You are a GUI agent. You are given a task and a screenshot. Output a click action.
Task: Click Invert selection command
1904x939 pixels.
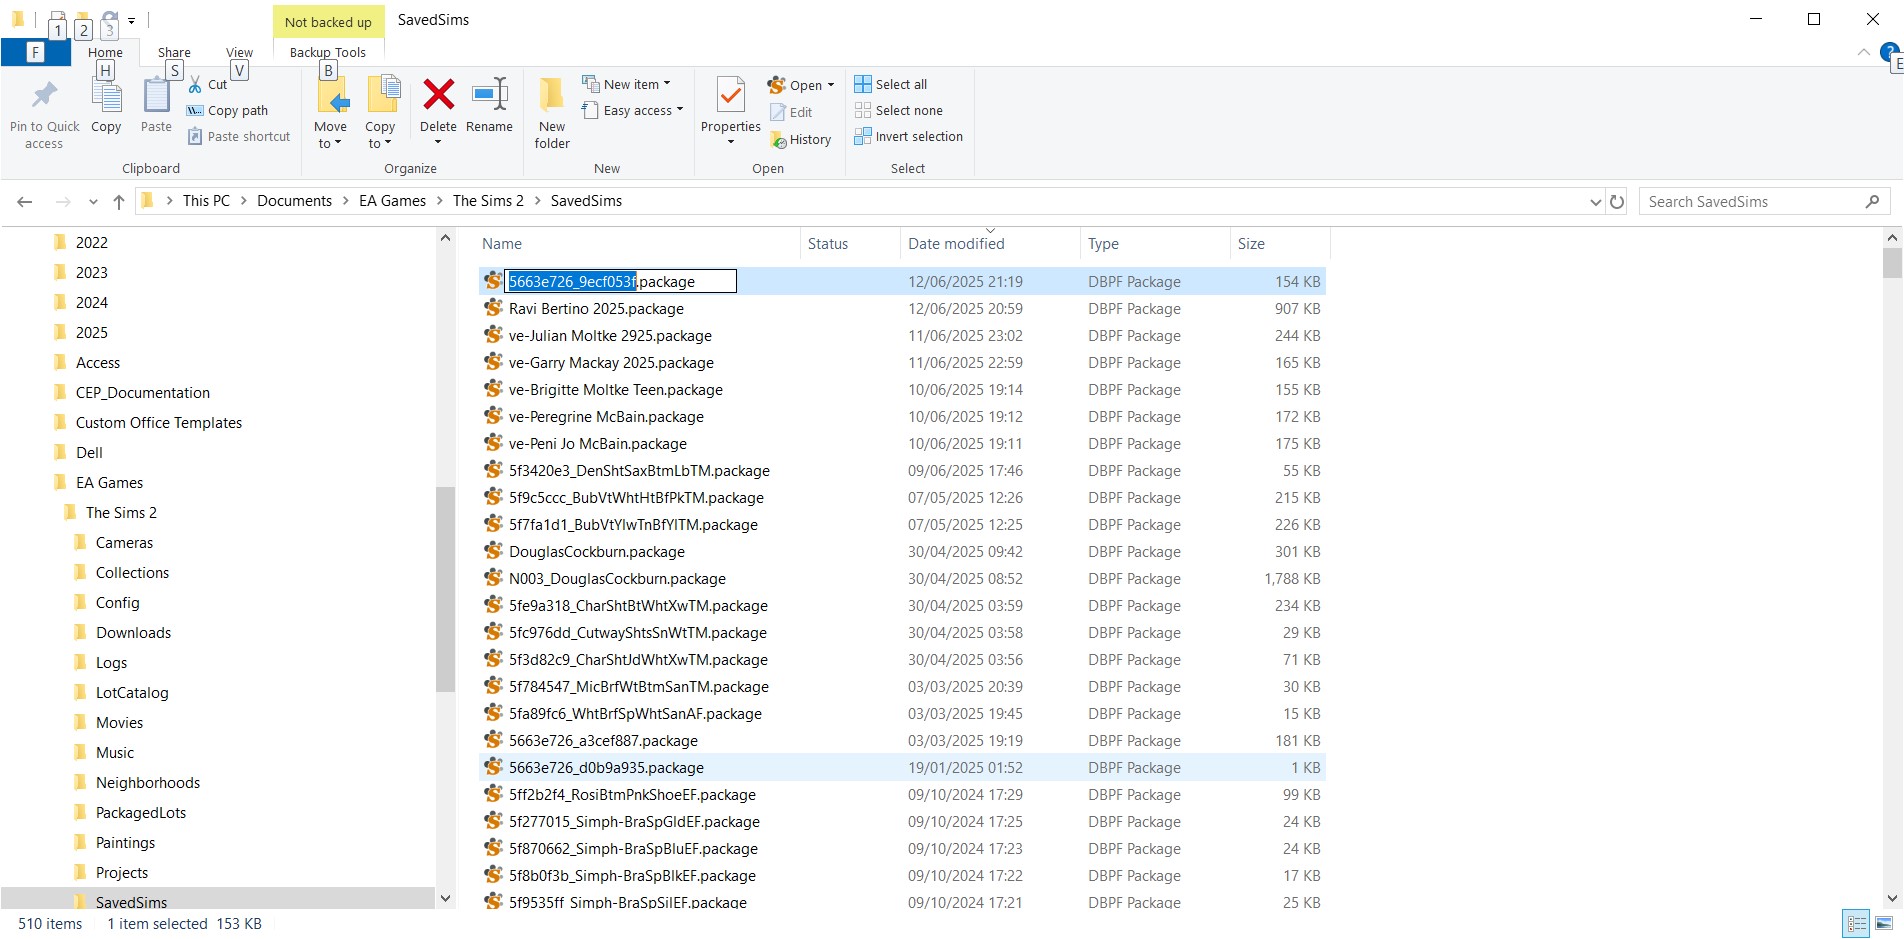click(908, 137)
